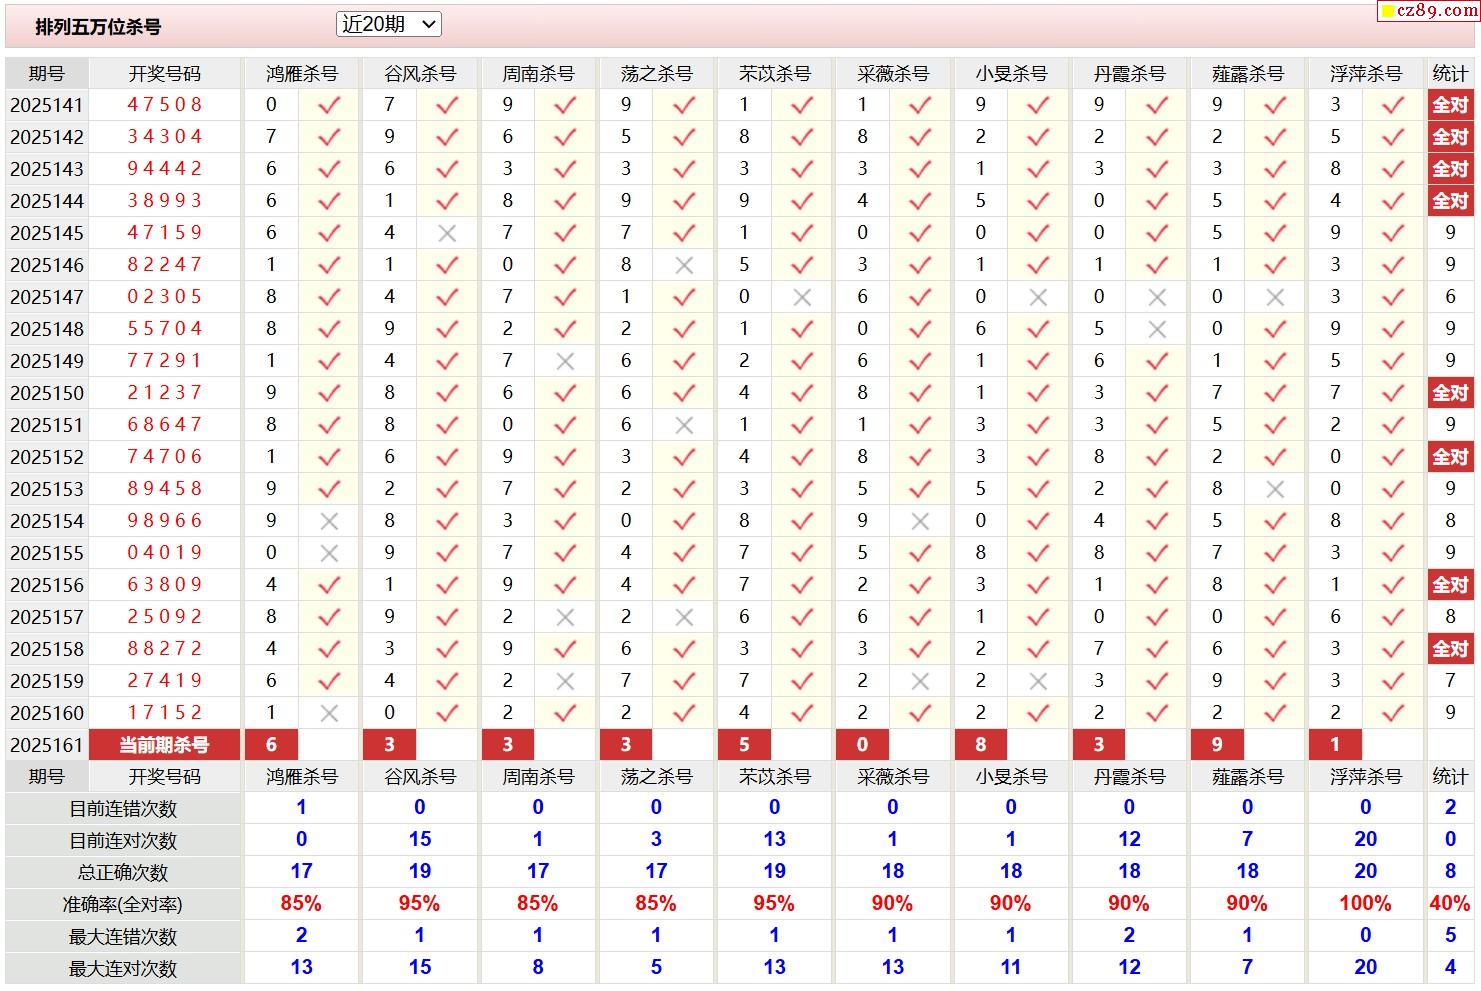This screenshot has width=1481, height=991.
Task: Click the X mark for 鸿雁杀号 in row 2025155
Action: 329,553
